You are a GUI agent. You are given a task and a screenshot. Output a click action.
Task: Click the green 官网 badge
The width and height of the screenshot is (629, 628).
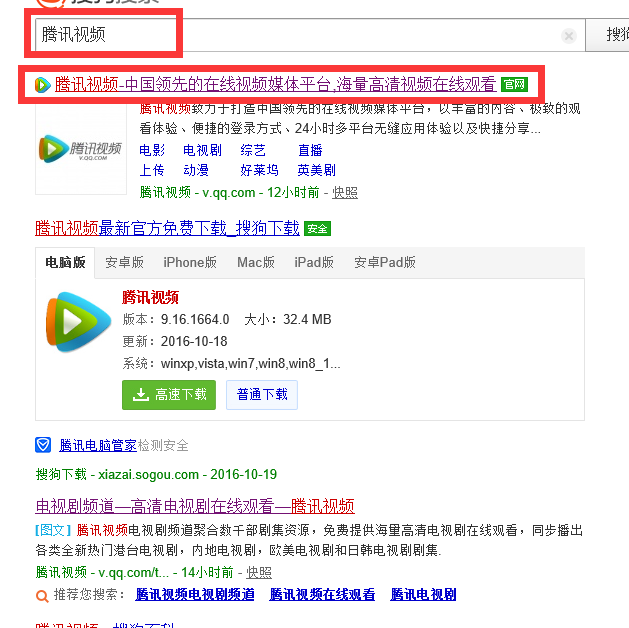[514, 85]
